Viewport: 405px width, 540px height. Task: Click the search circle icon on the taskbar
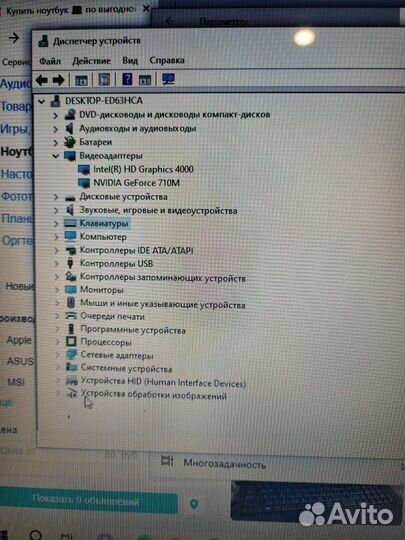35,535
